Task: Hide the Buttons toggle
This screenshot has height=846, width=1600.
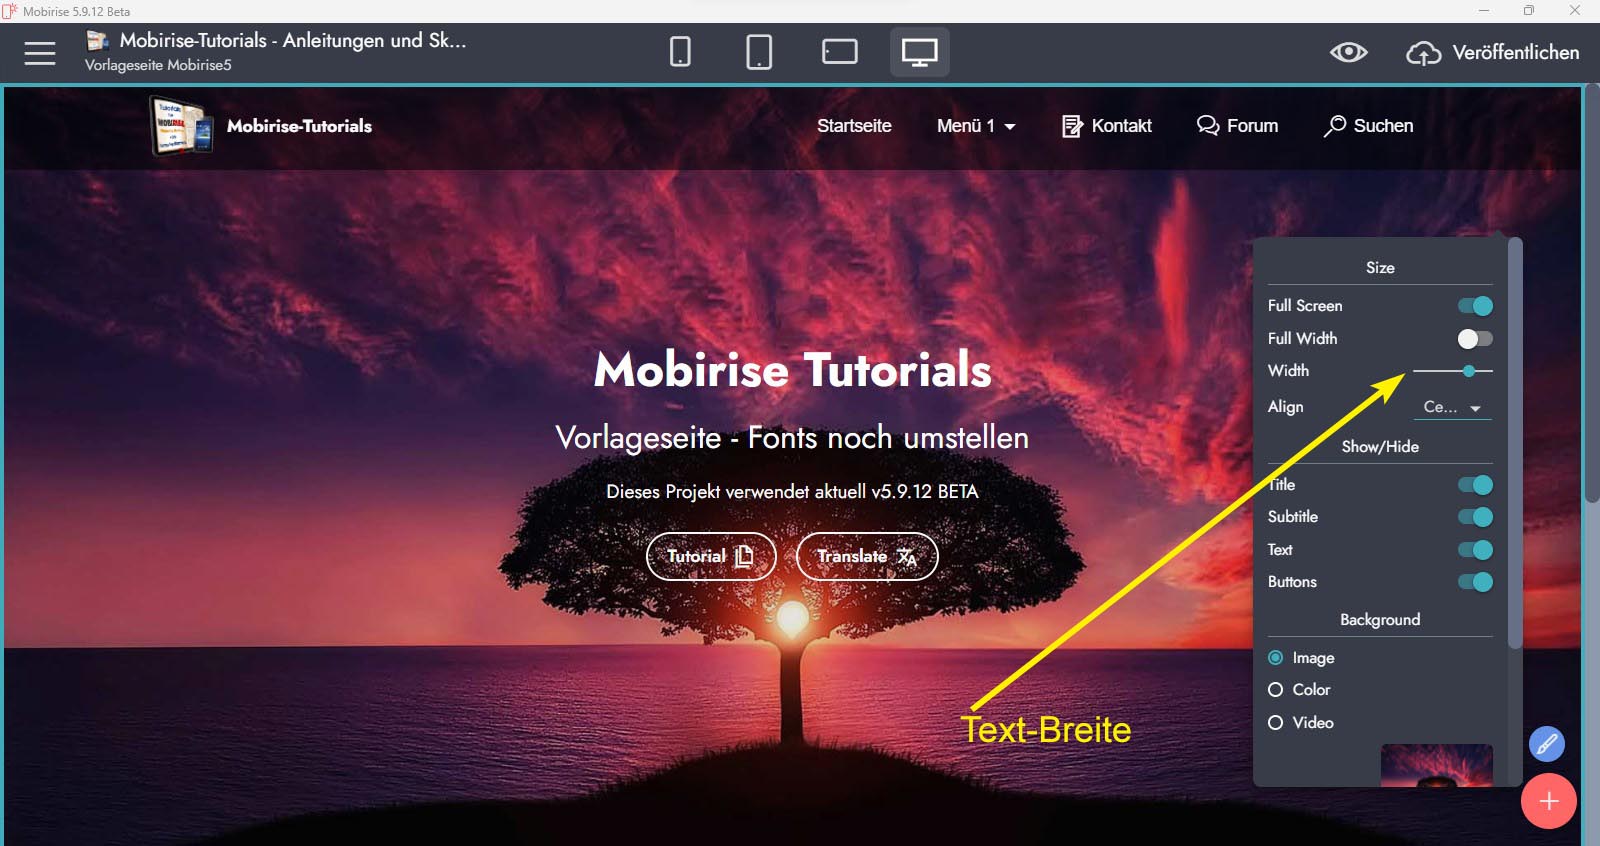Action: point(1475,582)
